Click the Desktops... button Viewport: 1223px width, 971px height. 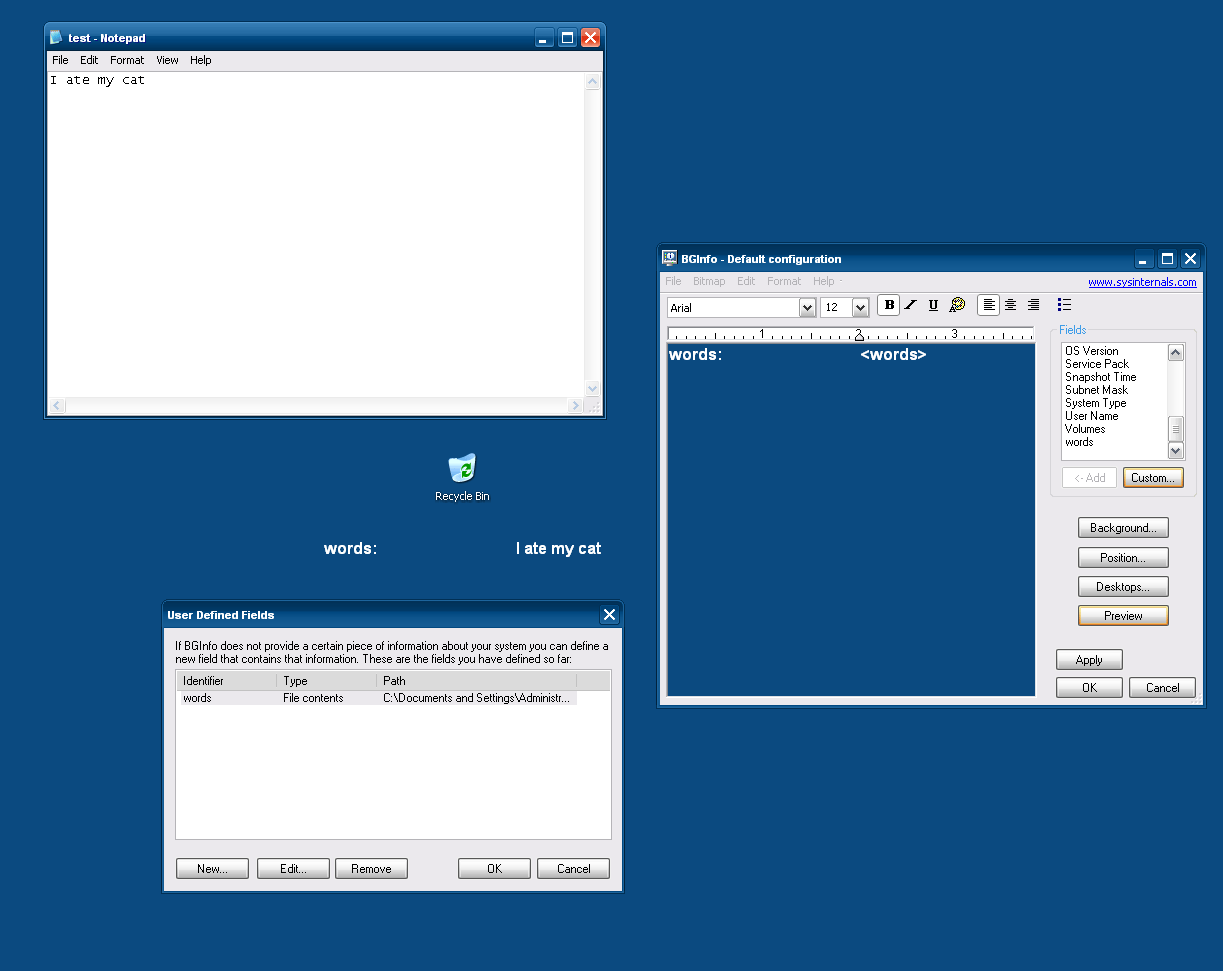coord(1123,587)
